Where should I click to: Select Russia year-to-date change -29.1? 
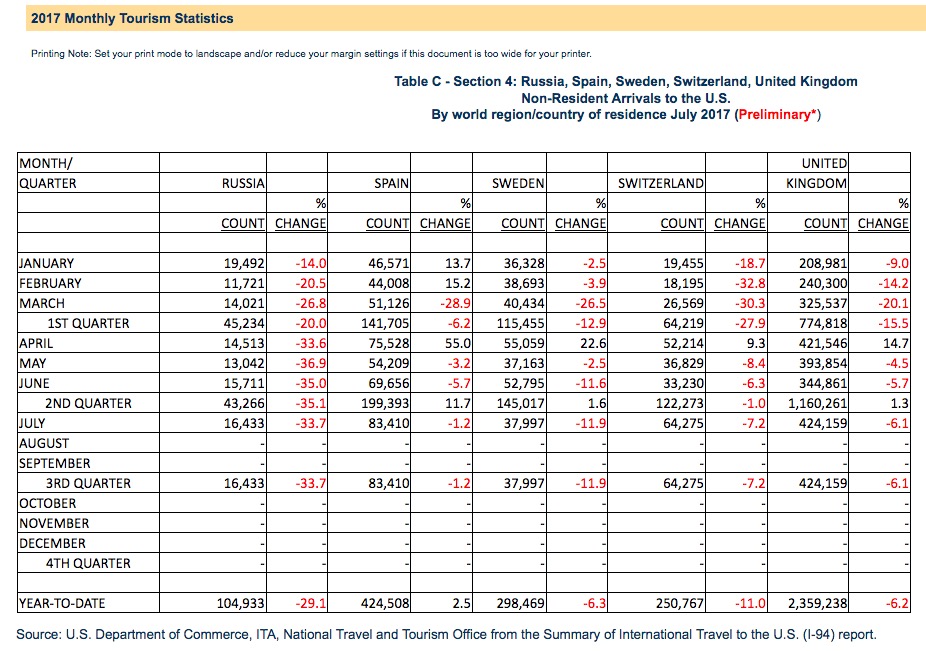[x=311, y=604]
